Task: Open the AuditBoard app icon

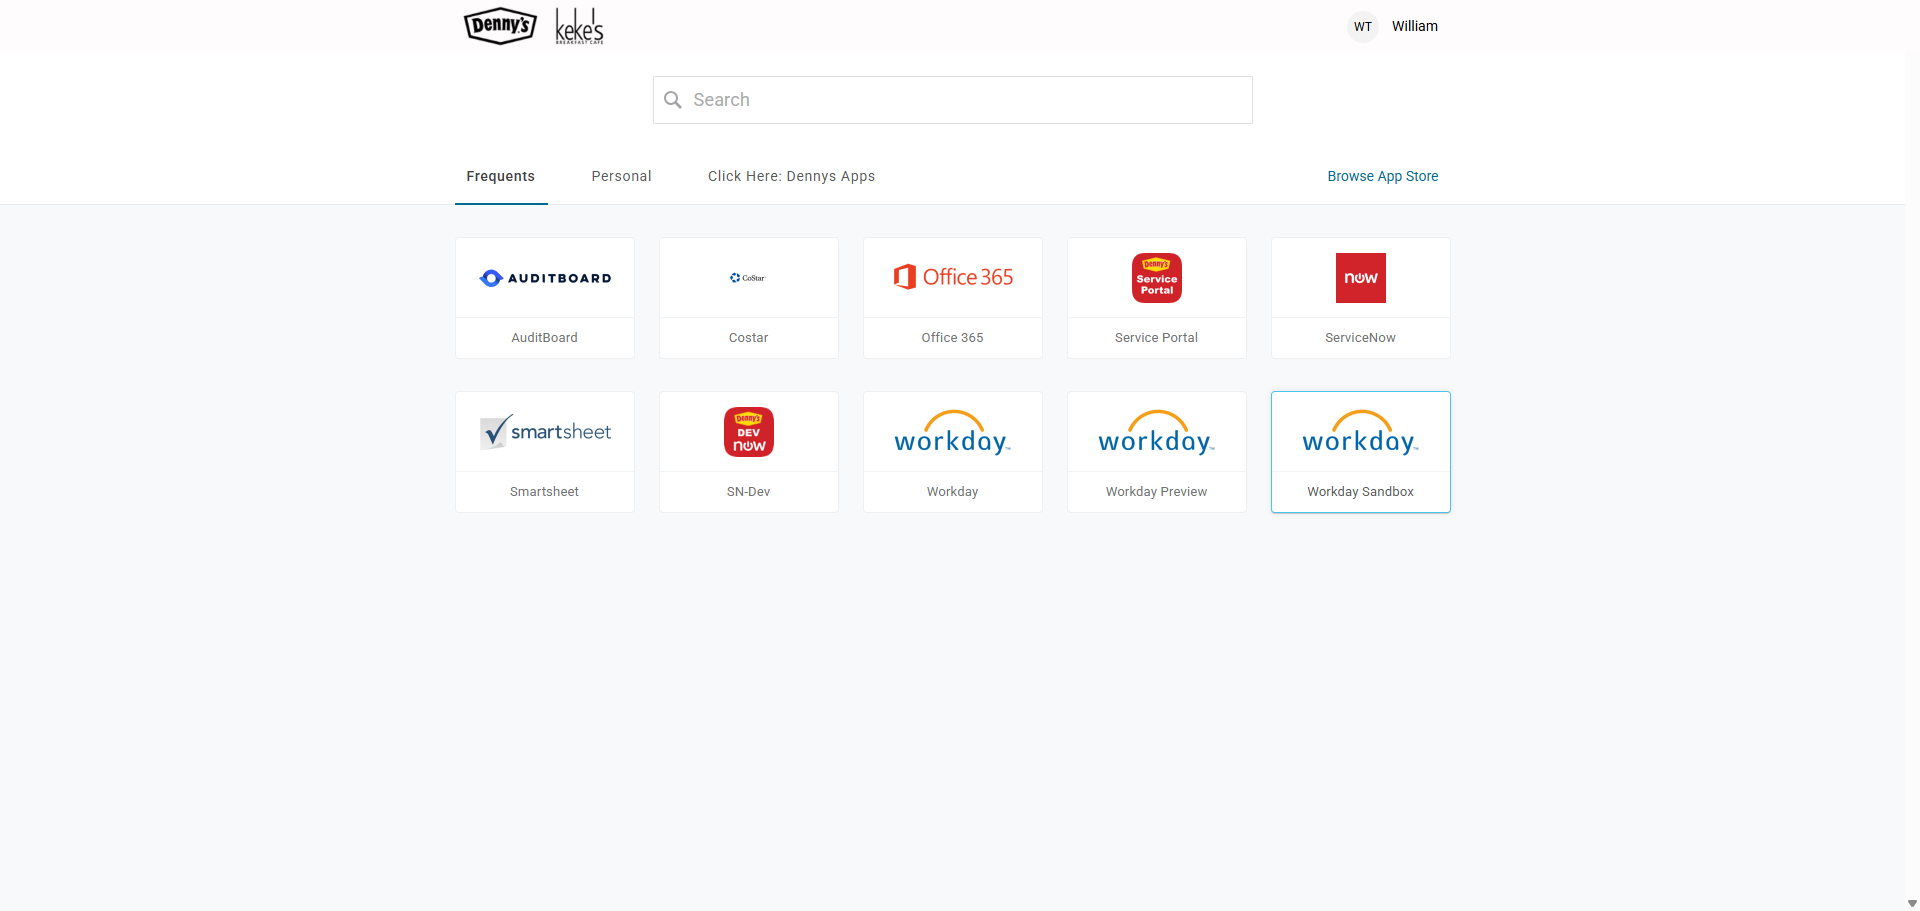Action: click(x=545, y=278)
